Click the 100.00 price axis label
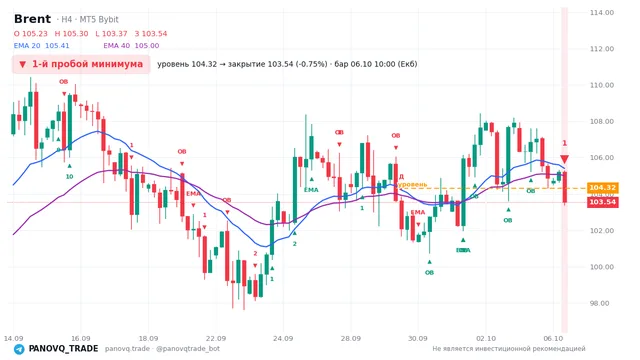640x360 pixels. coord(602,267)
